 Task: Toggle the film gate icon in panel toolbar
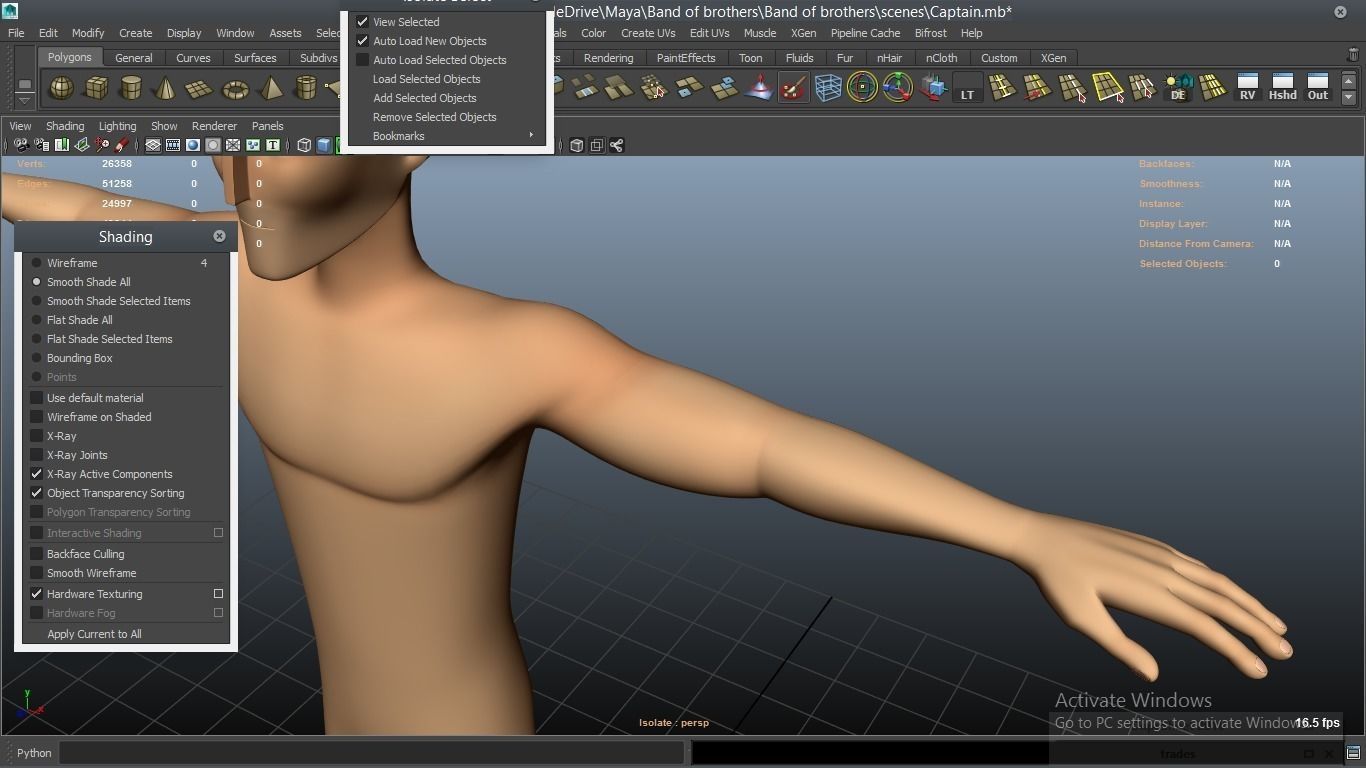173,145
